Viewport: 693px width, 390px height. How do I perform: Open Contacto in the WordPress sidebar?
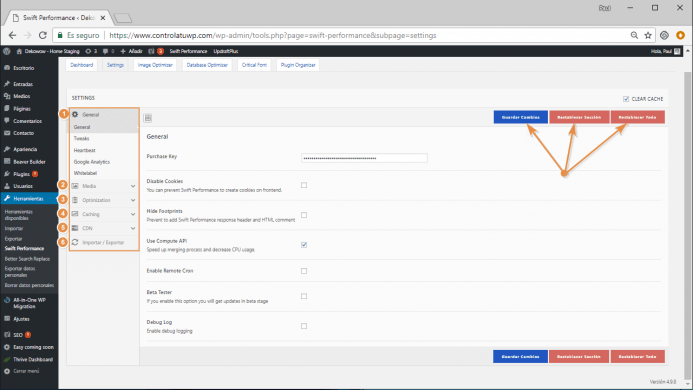pyautogui.click(x=23, y=133)
